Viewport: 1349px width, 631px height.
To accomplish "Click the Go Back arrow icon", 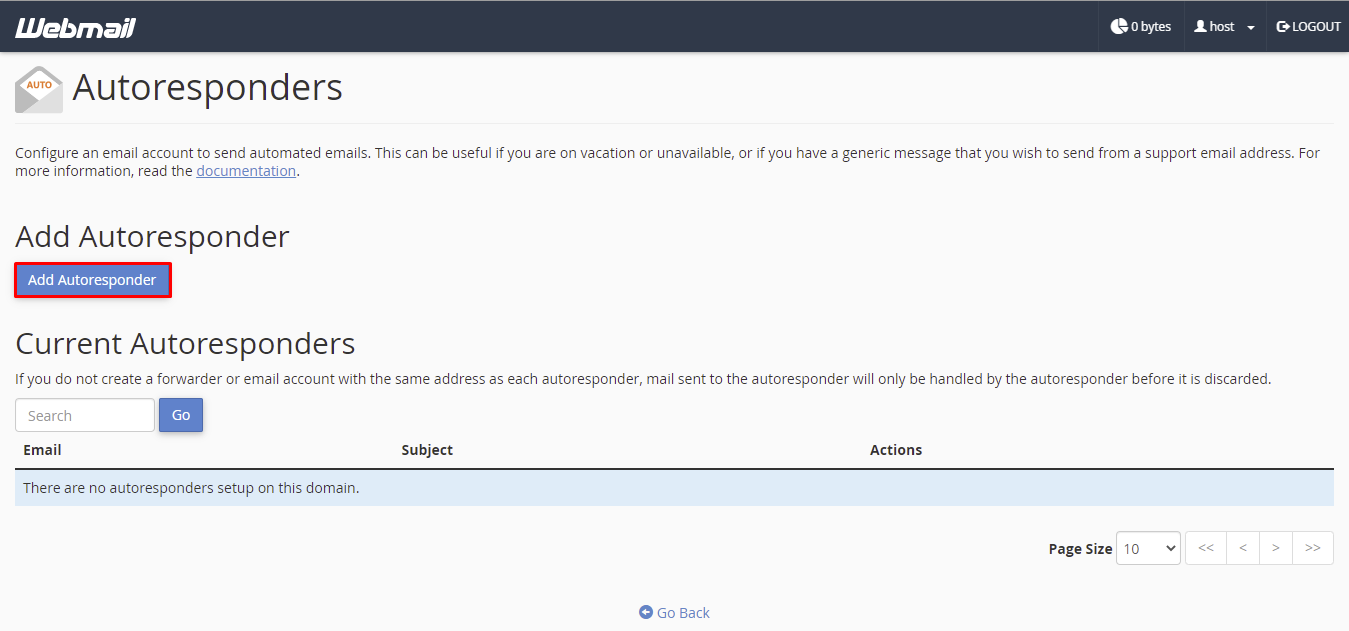I will pyautogui.click(x=646, y=613).
